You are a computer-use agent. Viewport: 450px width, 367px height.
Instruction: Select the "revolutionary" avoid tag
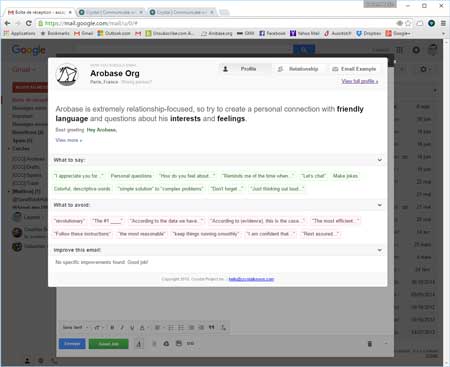[69, 221]
